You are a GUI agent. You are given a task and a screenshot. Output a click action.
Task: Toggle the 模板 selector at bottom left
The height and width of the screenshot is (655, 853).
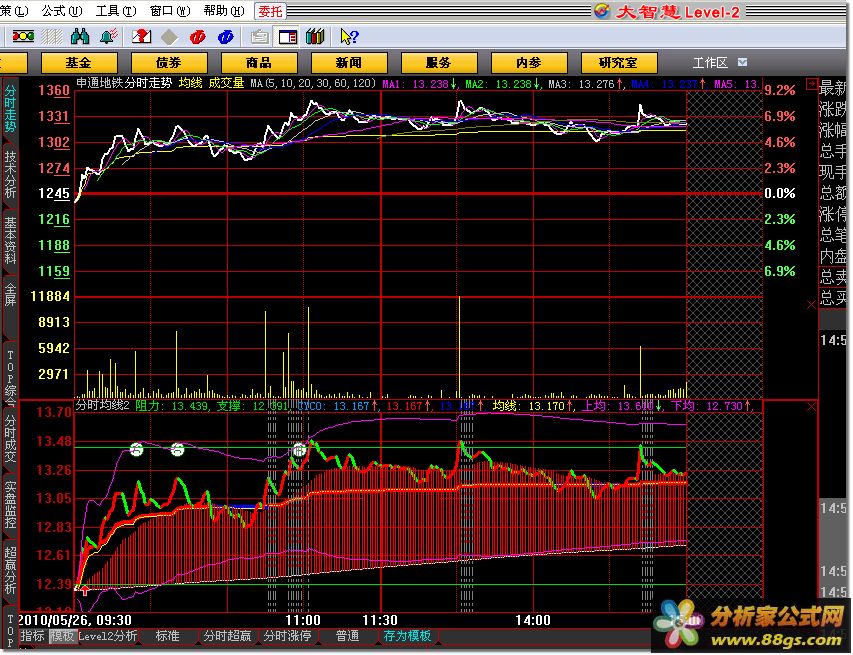click(x=62, y=636)
